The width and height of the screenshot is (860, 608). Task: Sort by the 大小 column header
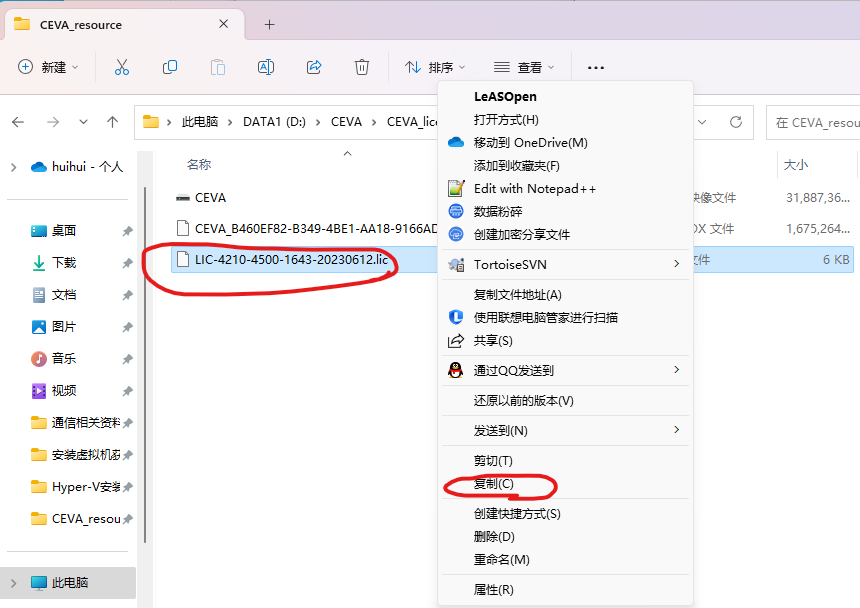tap(796, 164)
